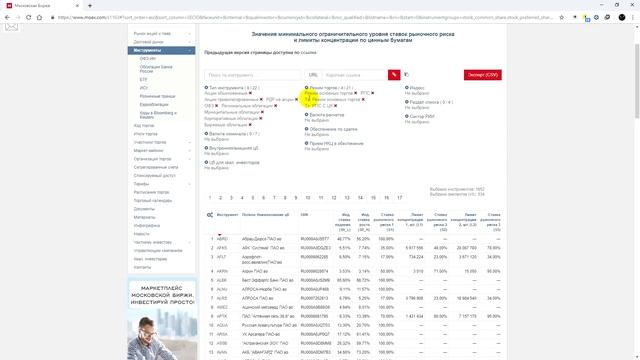Open new browser tab plus button
640x360 pixels.
pos(90,6)
